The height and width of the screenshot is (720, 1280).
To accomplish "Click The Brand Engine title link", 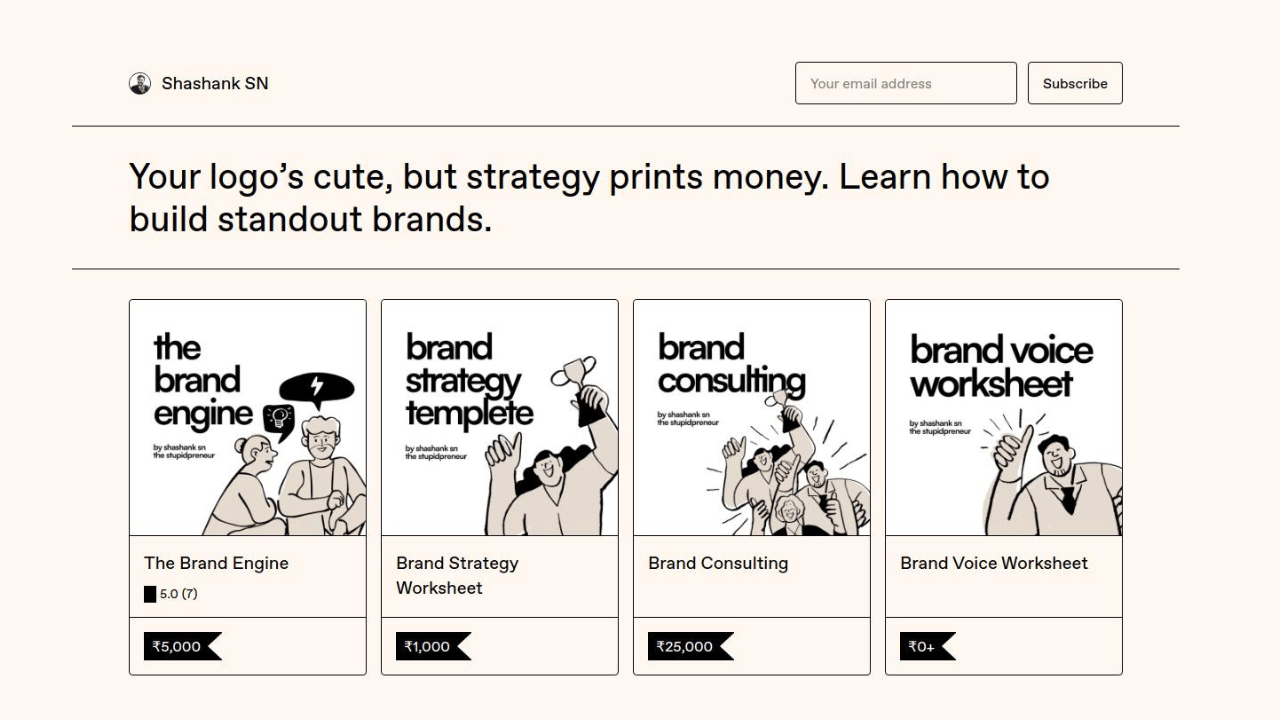I will (x=216, y=563).
